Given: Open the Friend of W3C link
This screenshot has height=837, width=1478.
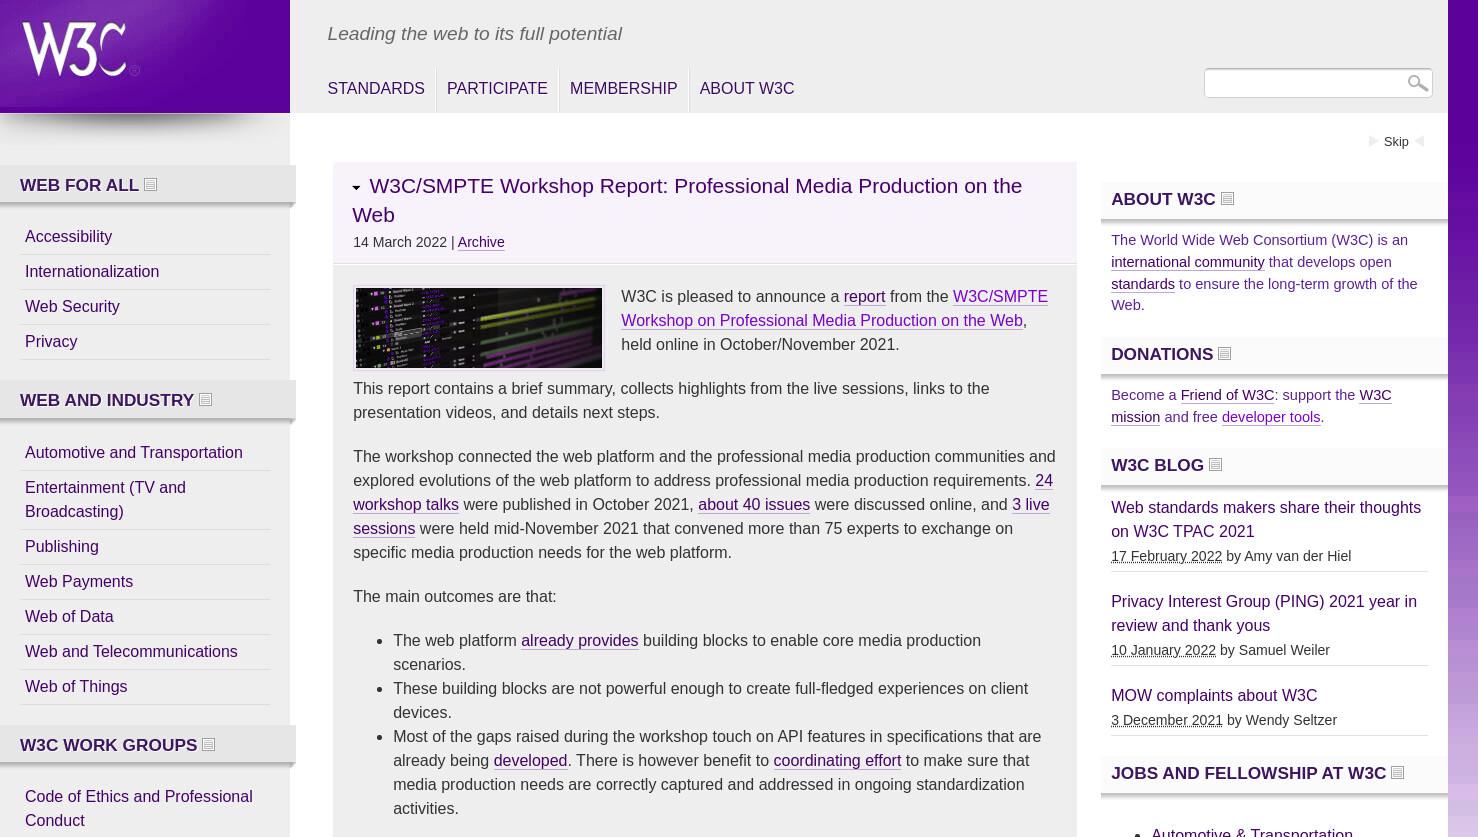Looking at the screenshot, I should click(x=1227, y=395).
